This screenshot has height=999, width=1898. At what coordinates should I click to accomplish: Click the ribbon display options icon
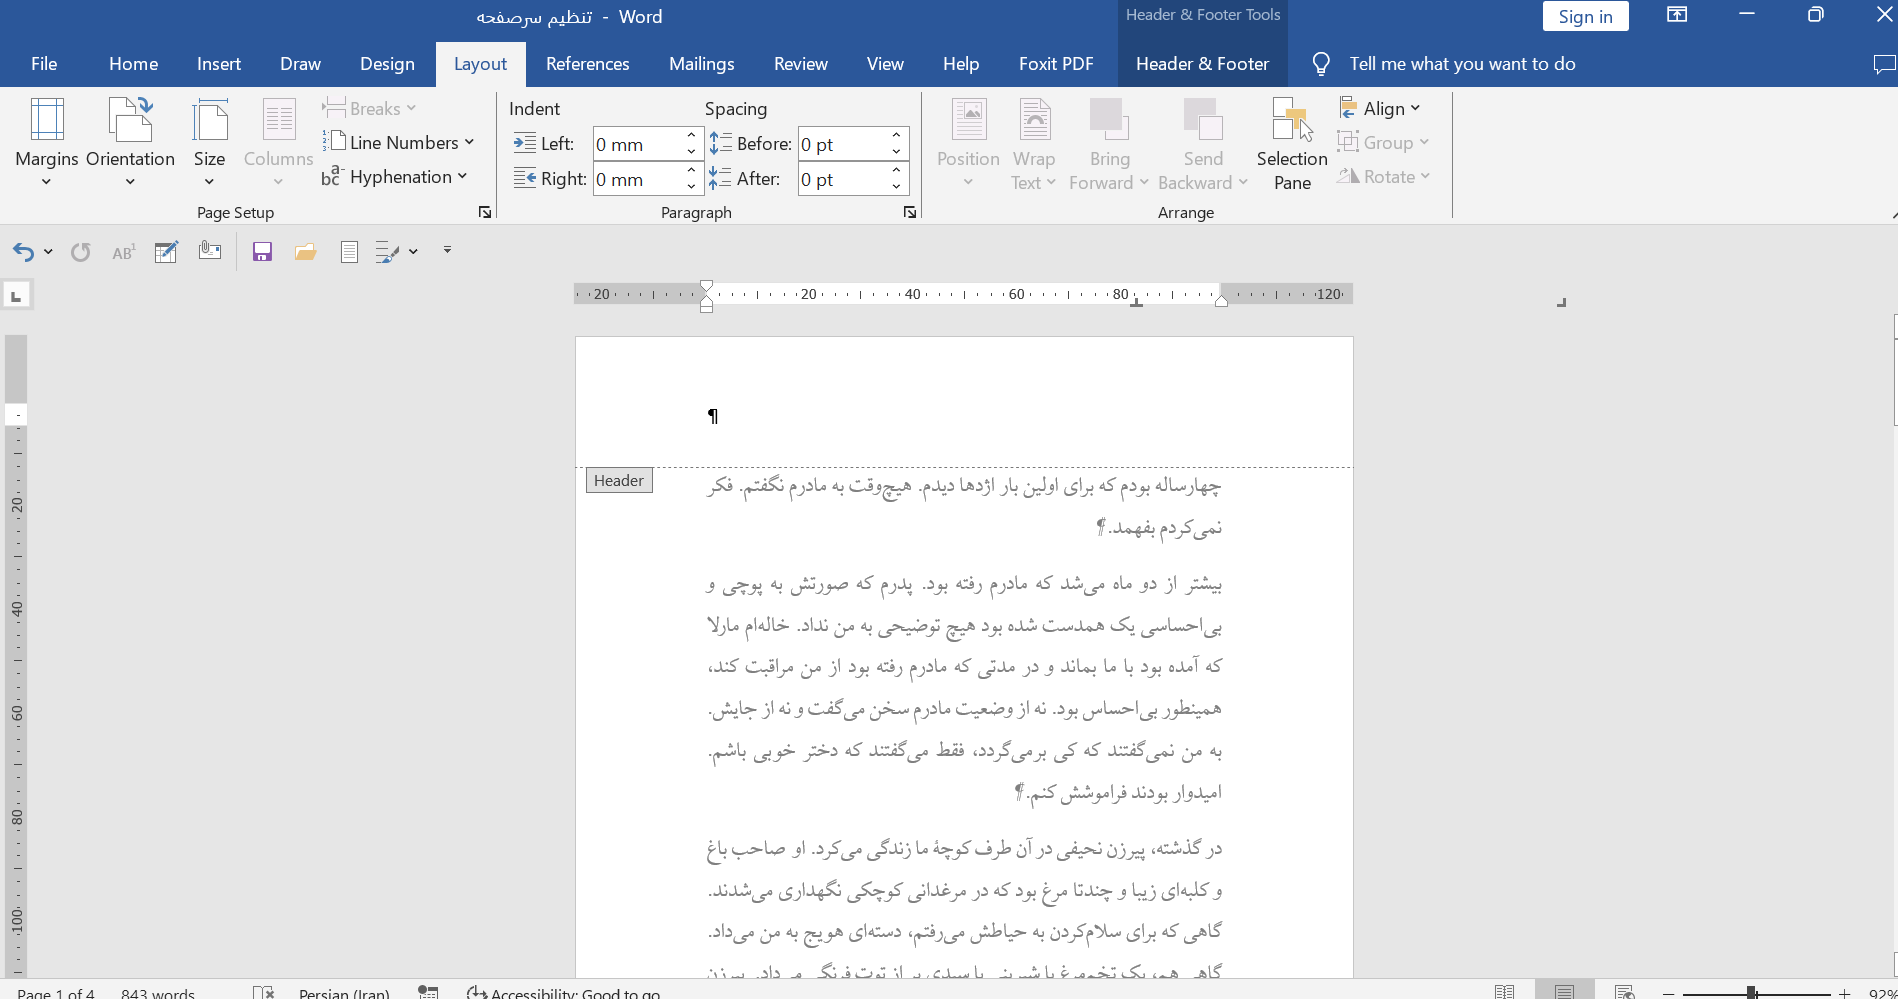(x=1677, y=15)
